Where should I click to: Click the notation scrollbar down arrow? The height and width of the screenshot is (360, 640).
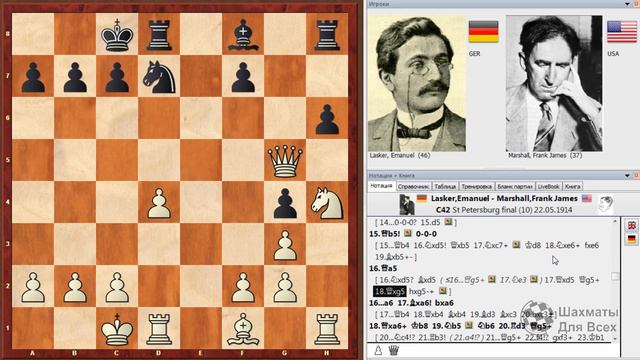click(615, 339)
